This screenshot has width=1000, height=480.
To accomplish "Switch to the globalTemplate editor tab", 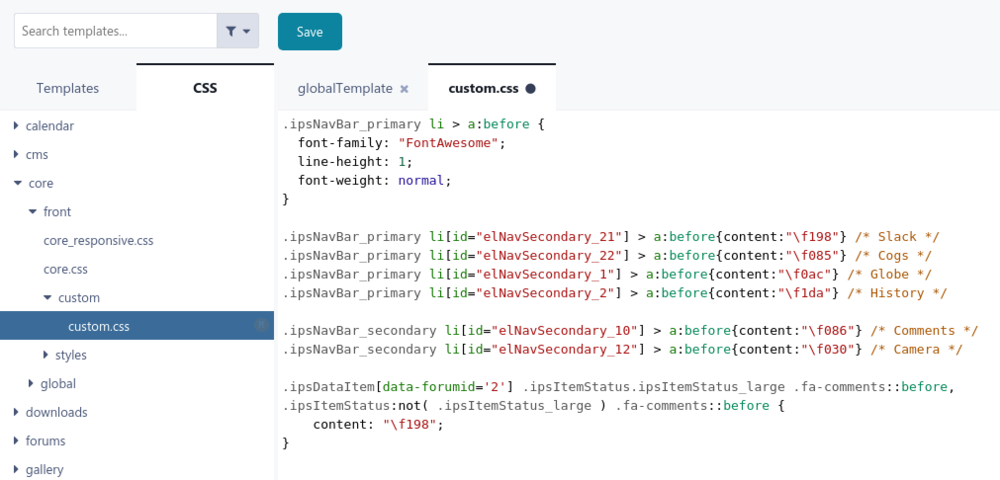I will [x=345, y=88].
